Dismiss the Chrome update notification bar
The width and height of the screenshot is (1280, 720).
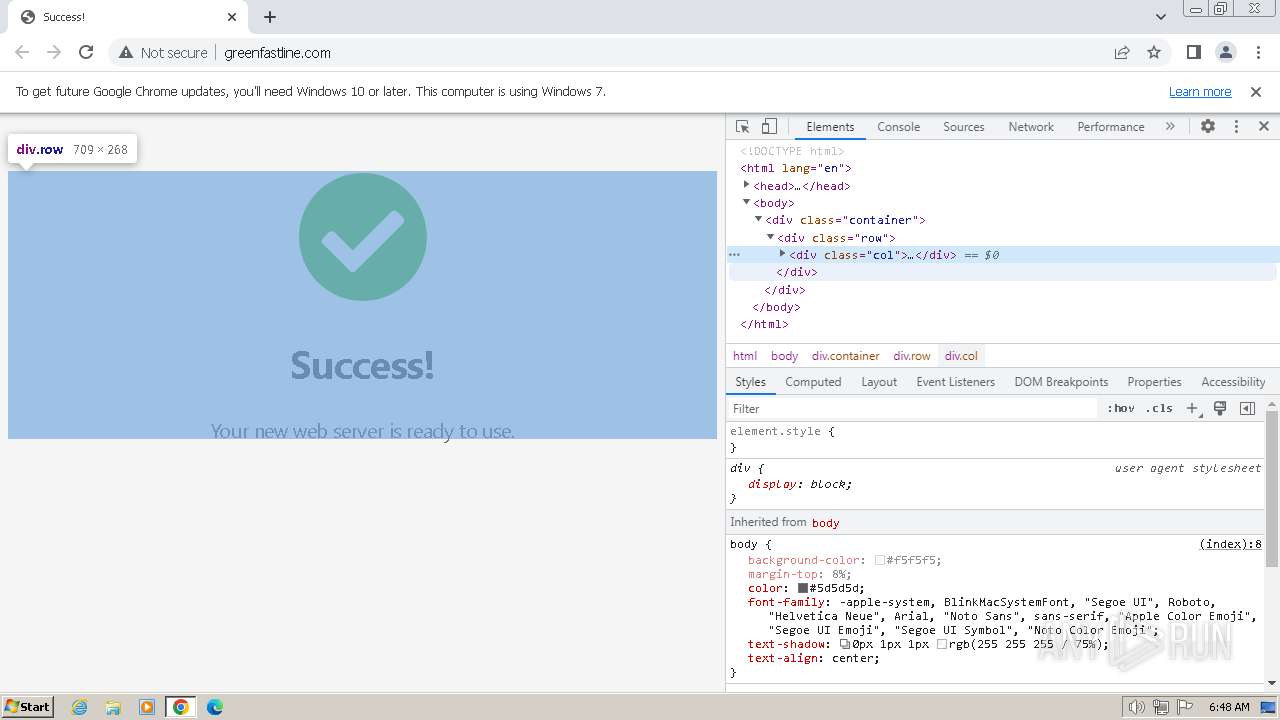(x=1256, y=91)
